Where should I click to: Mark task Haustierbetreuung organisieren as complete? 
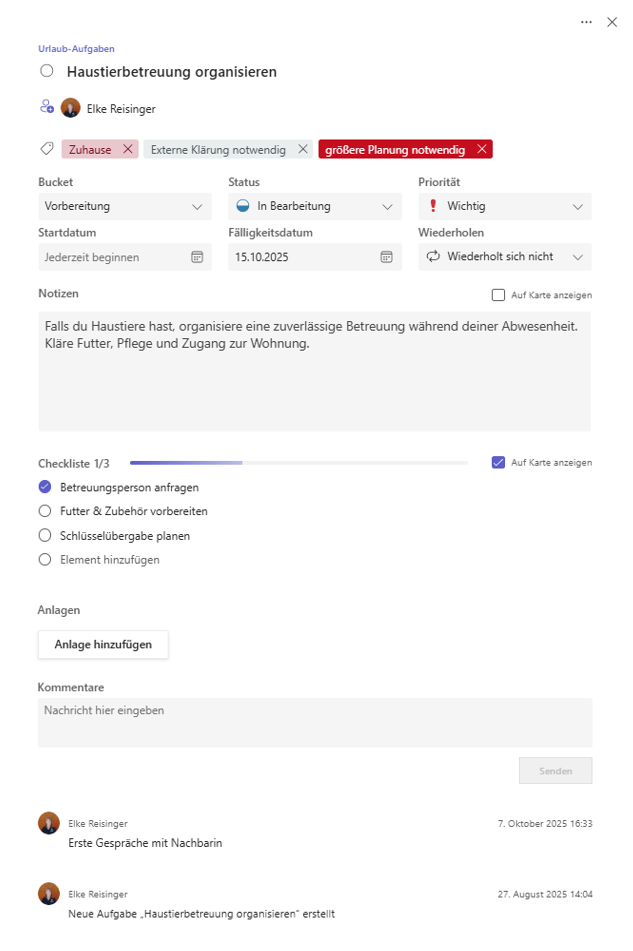click(46, 71)
